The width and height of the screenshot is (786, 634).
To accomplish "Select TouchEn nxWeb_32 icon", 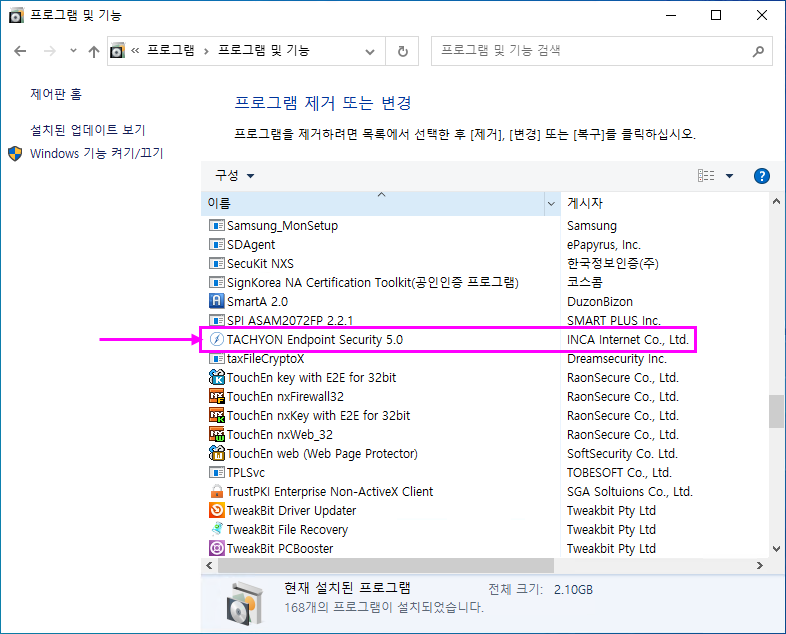I will [217, 434].
